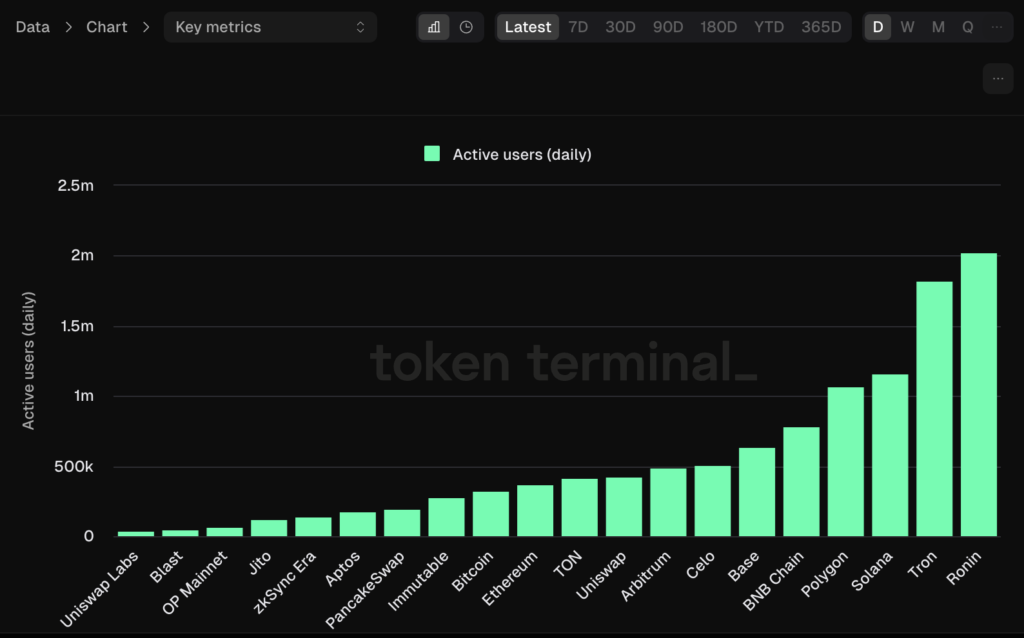Click the BNB Chain bar
This screenshot has height=638, width=1024.
click(801, 482)
